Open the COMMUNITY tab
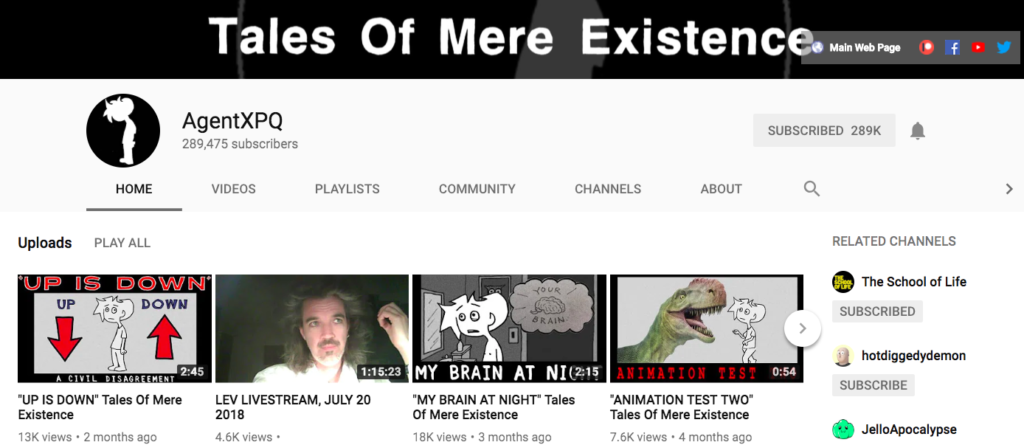 (477, 189)
